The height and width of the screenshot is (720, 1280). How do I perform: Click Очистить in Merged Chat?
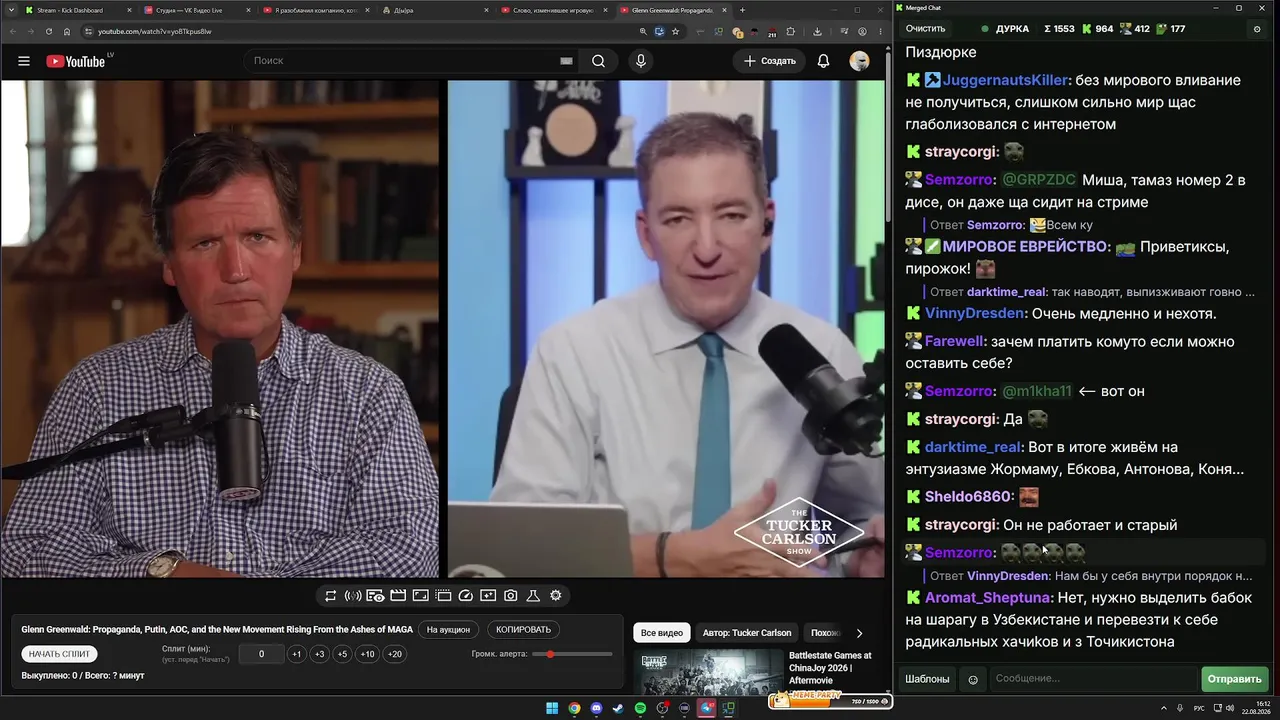click(x=925, y=29)
